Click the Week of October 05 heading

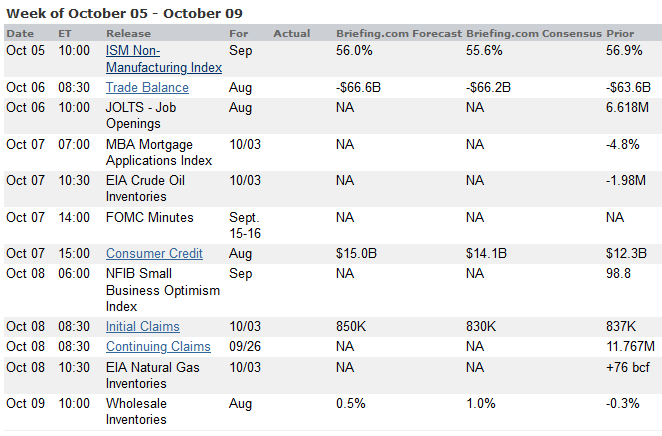click(124, 12)
